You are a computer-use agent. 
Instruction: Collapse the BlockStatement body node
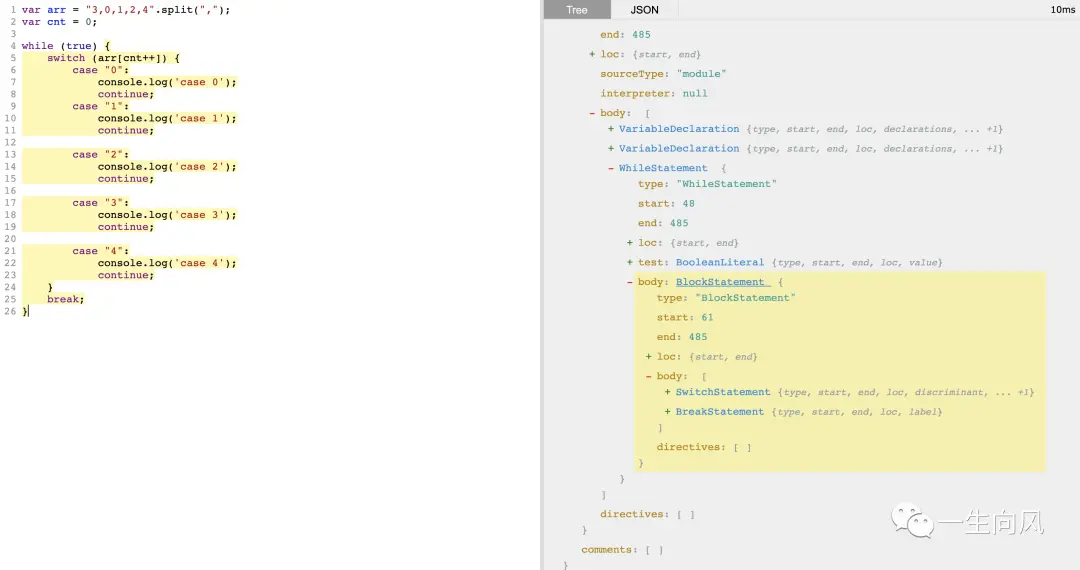(x=630, y=282)
